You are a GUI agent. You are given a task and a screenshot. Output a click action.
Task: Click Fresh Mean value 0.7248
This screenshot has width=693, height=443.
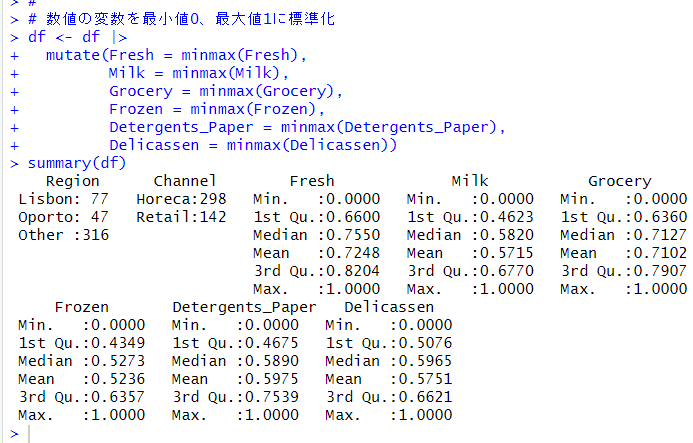[x=353, y=253]
